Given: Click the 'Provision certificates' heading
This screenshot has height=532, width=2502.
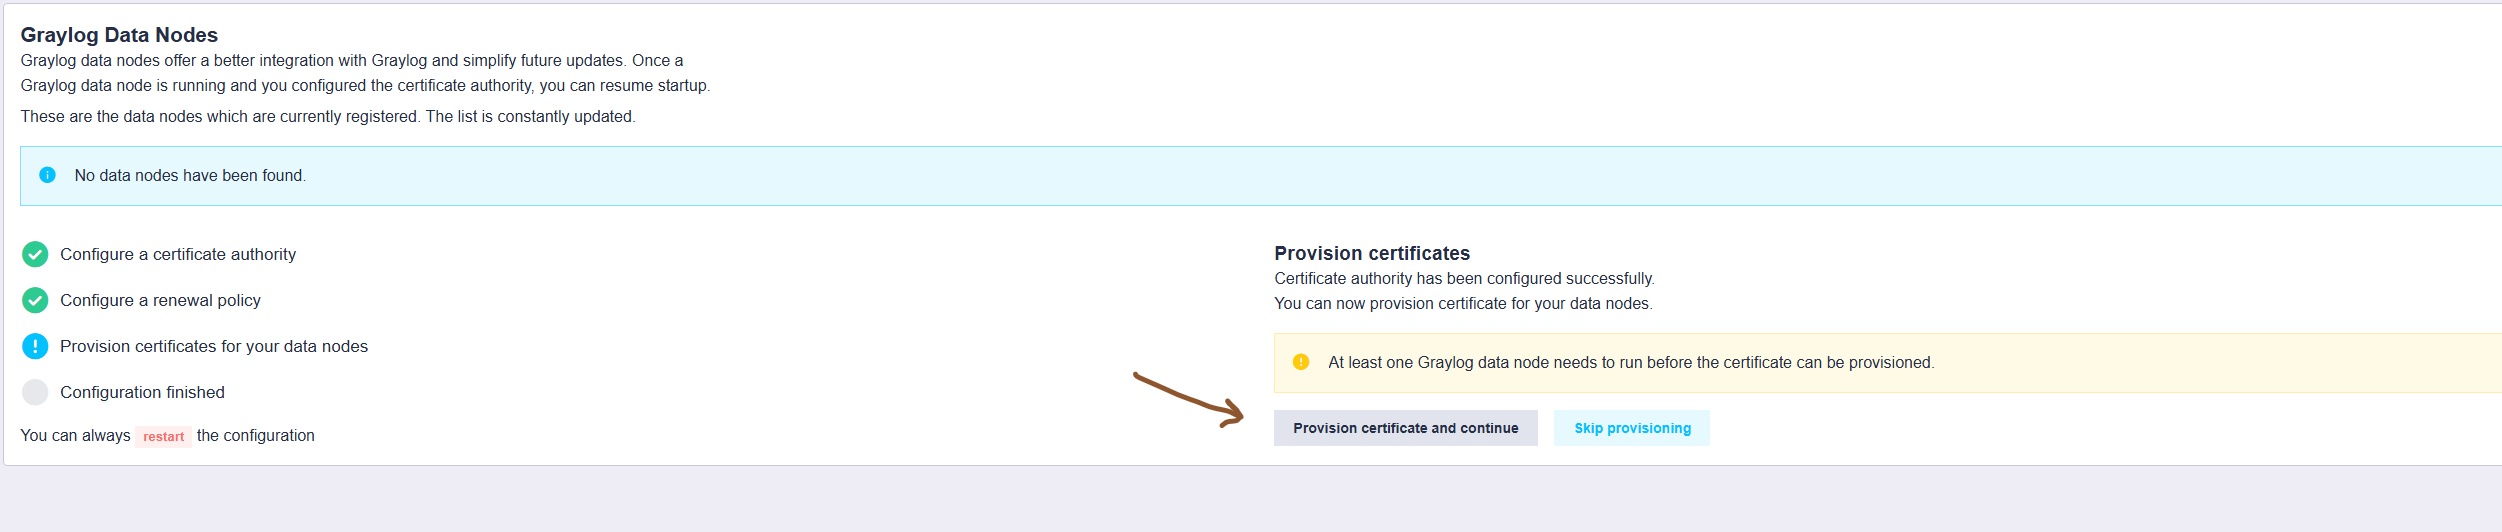Looking at the screenshot, I should 1372,253.
